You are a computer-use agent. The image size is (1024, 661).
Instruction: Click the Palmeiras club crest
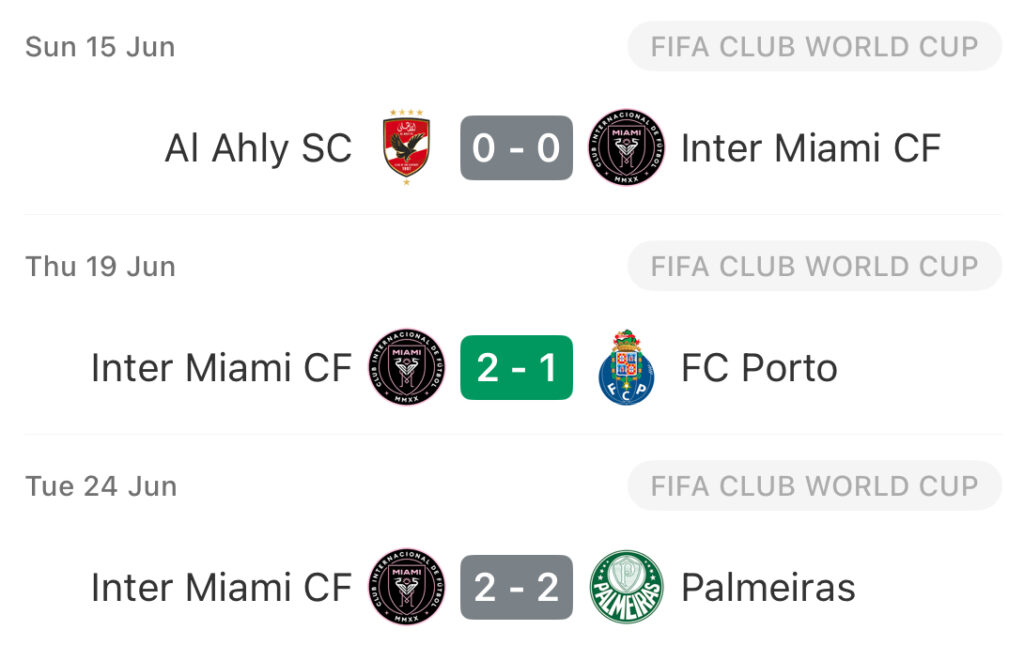[x=626, y=587]
